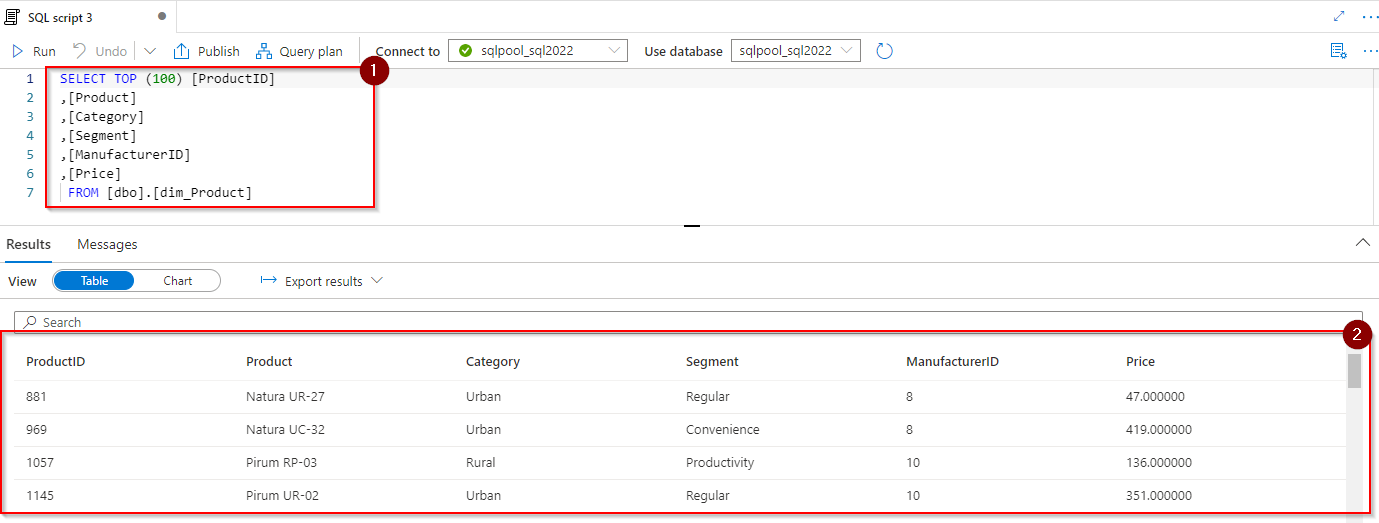Expand the Export results menu
This screenshot has height=523, width=1379.
click(x=322, y=281)
